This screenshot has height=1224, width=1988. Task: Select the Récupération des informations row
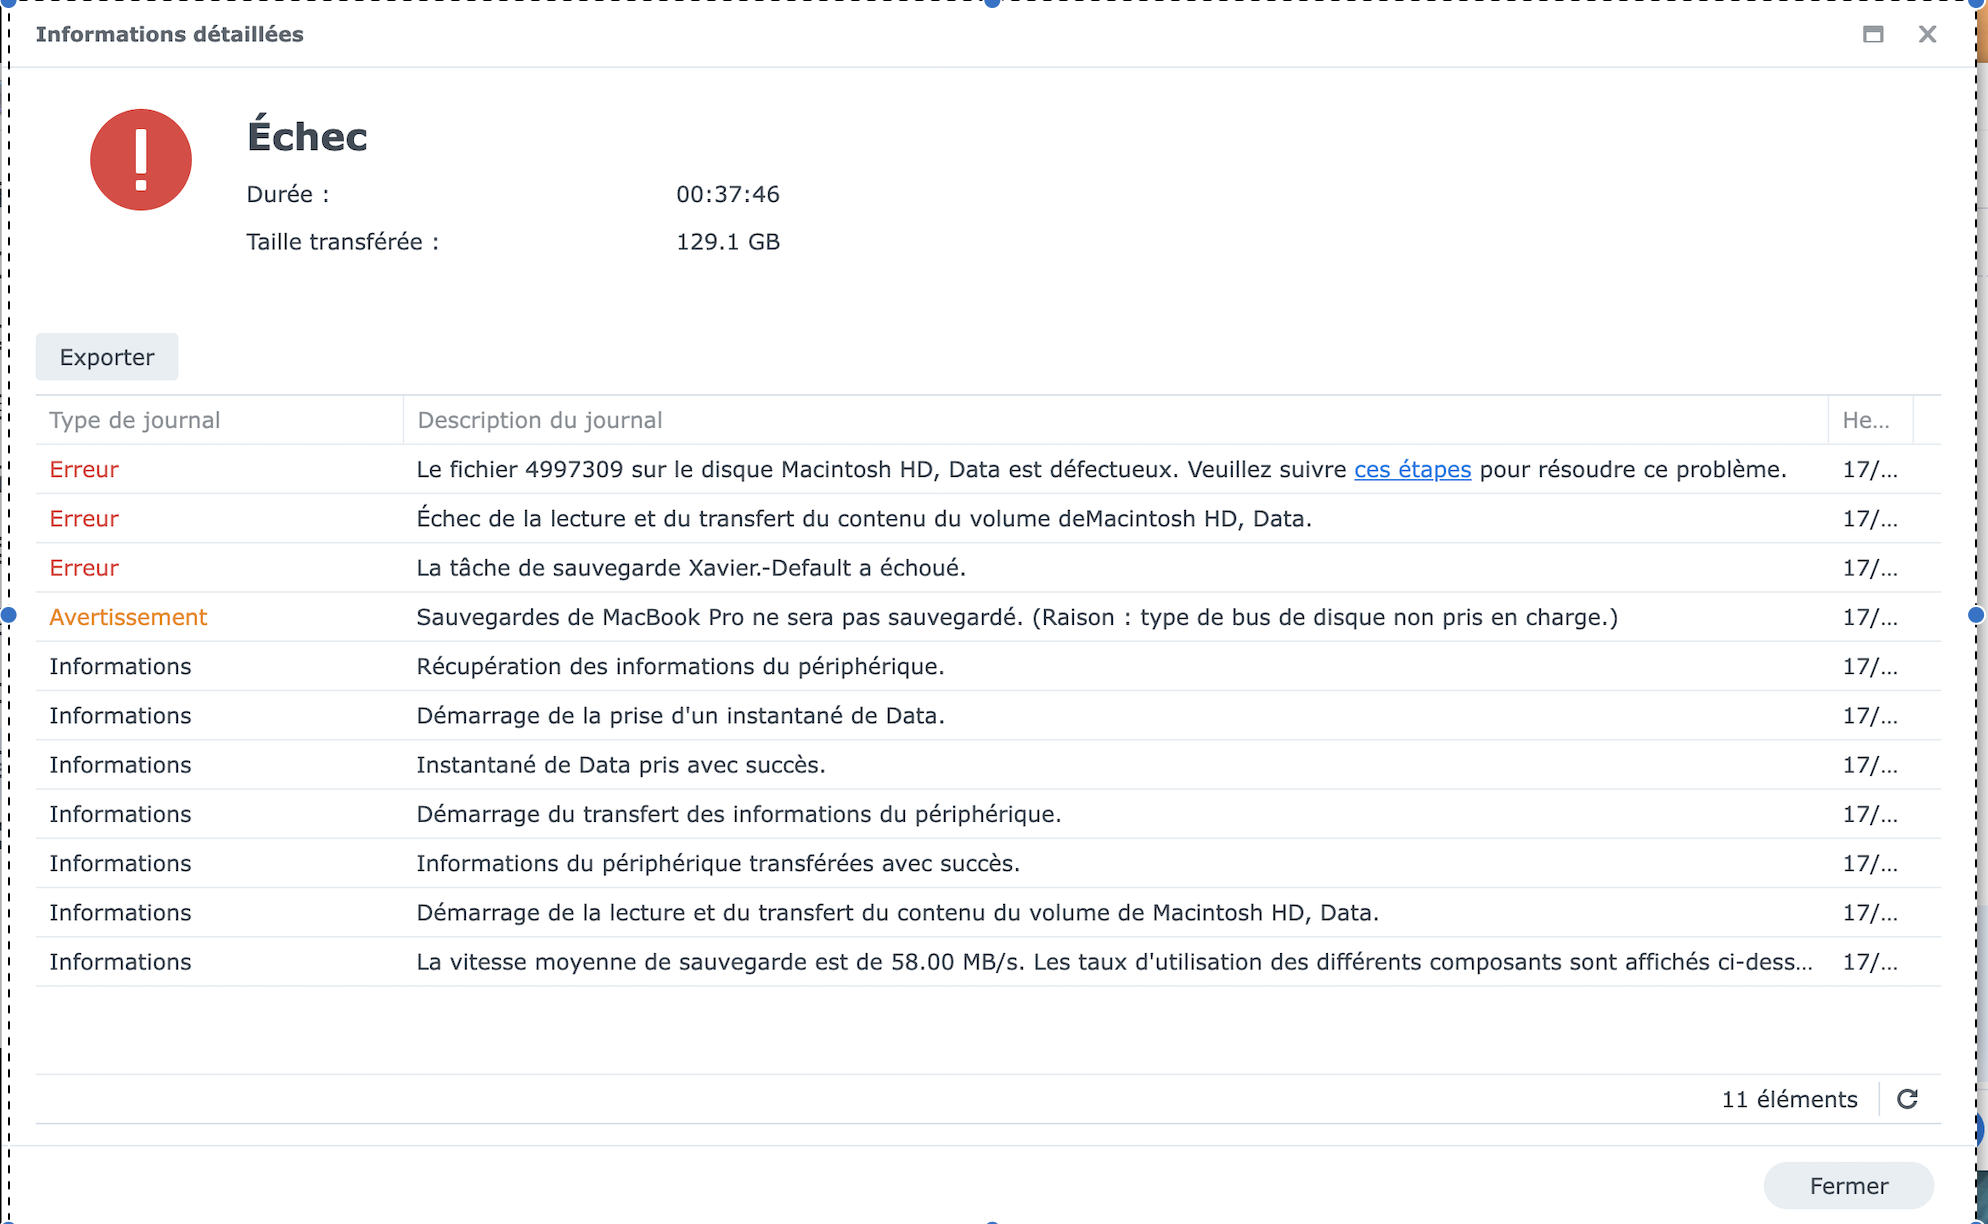(x=680, y=666)
